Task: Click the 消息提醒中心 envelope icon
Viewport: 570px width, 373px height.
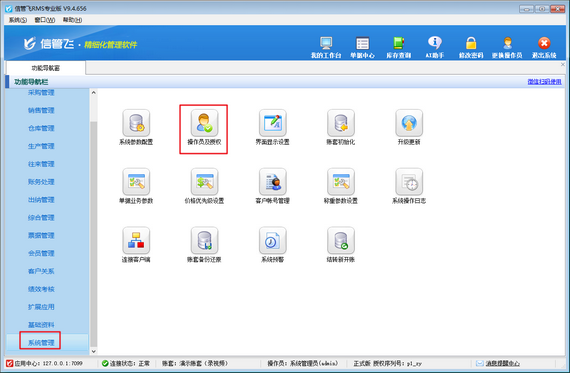Action: point(480,363)
